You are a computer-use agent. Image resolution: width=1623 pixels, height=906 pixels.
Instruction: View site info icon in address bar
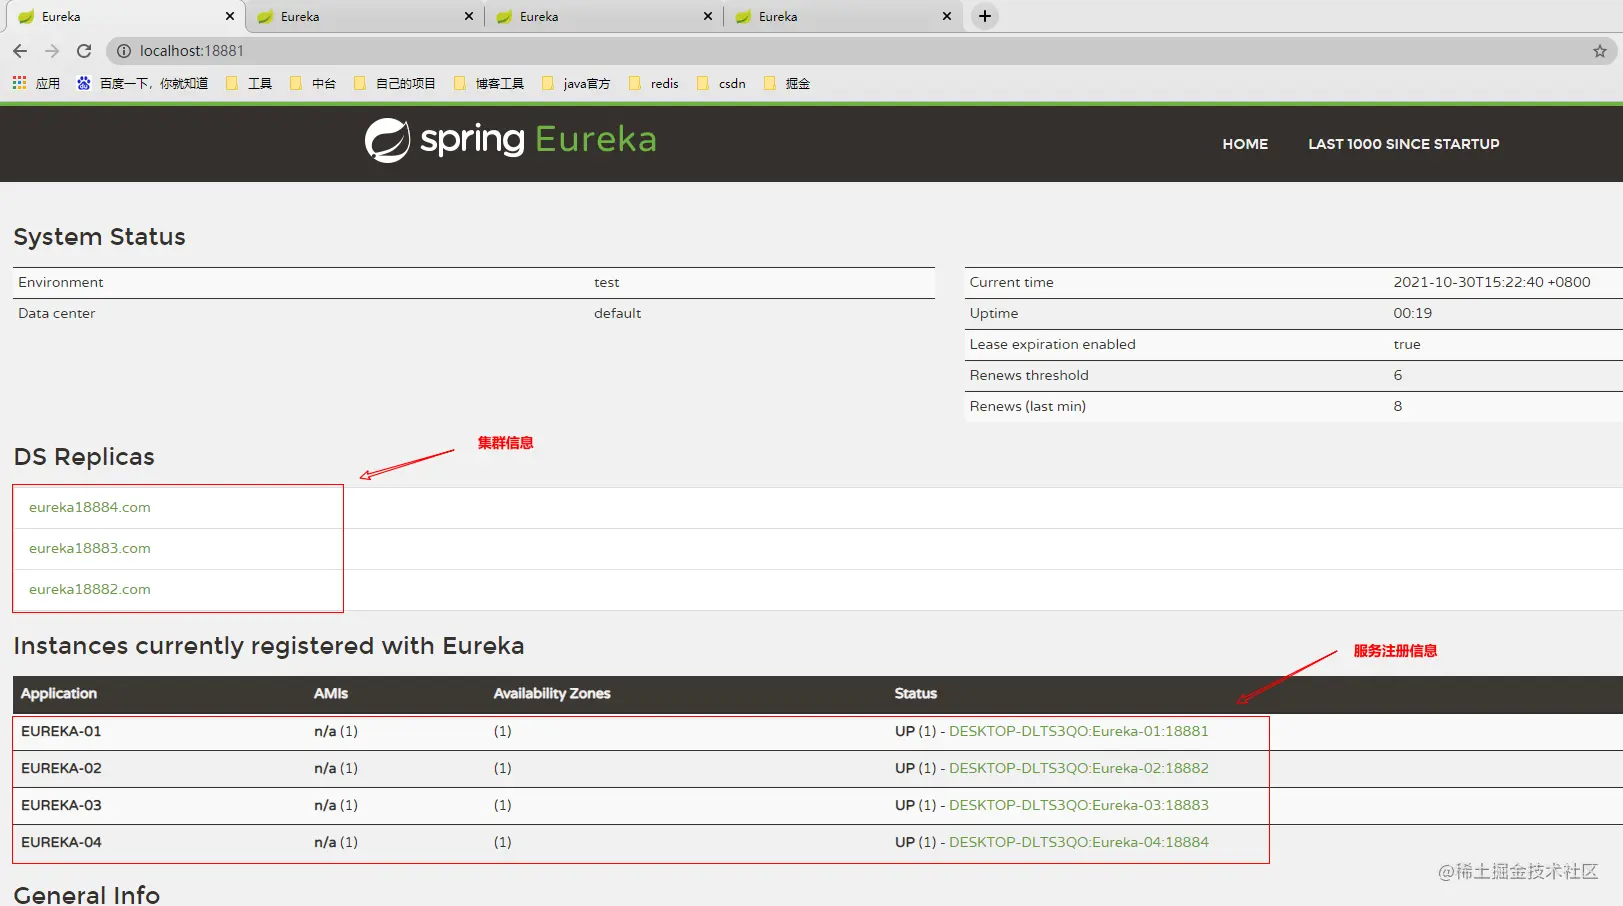tap(124, 51)
